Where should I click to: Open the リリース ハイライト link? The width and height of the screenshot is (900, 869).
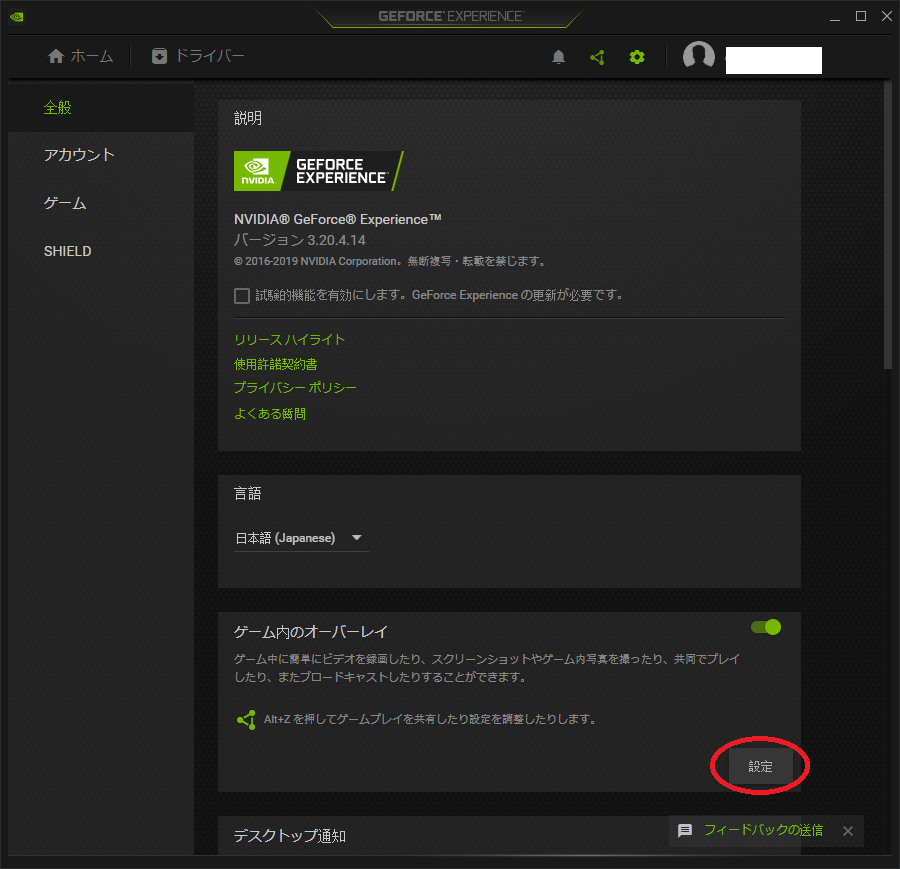pos(289,340)
